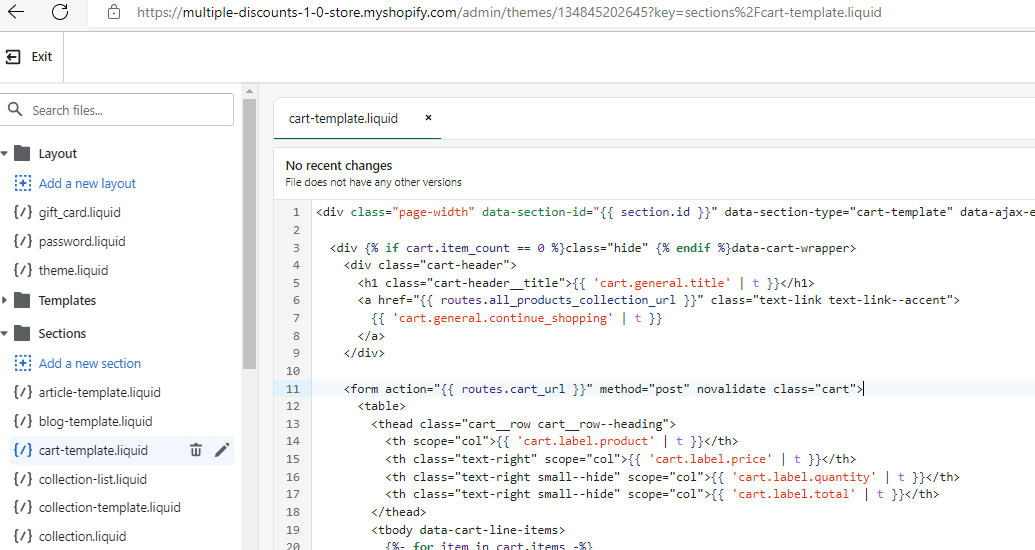Click Add a new layout link

point(87,184)
